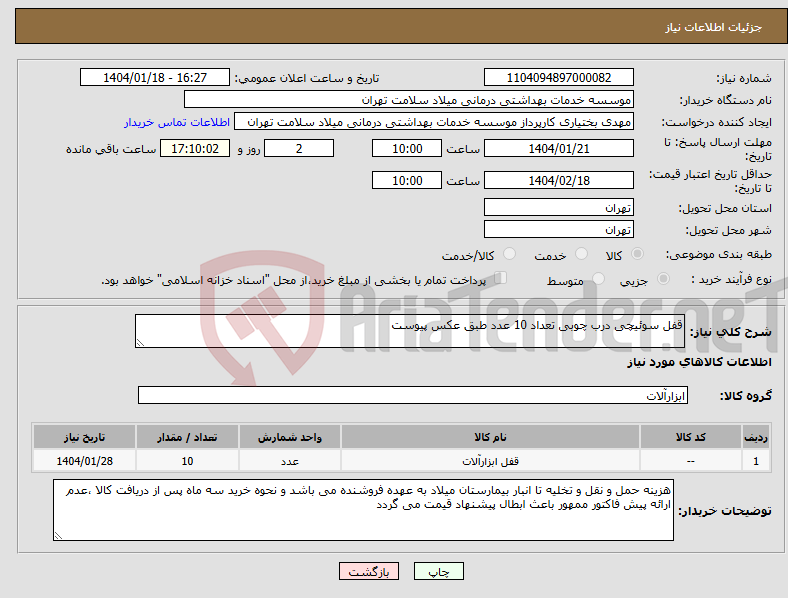The height and width of the screenshot is (598, 788).
Task: Click the توضیحات خریدار label
Action: 725,511
